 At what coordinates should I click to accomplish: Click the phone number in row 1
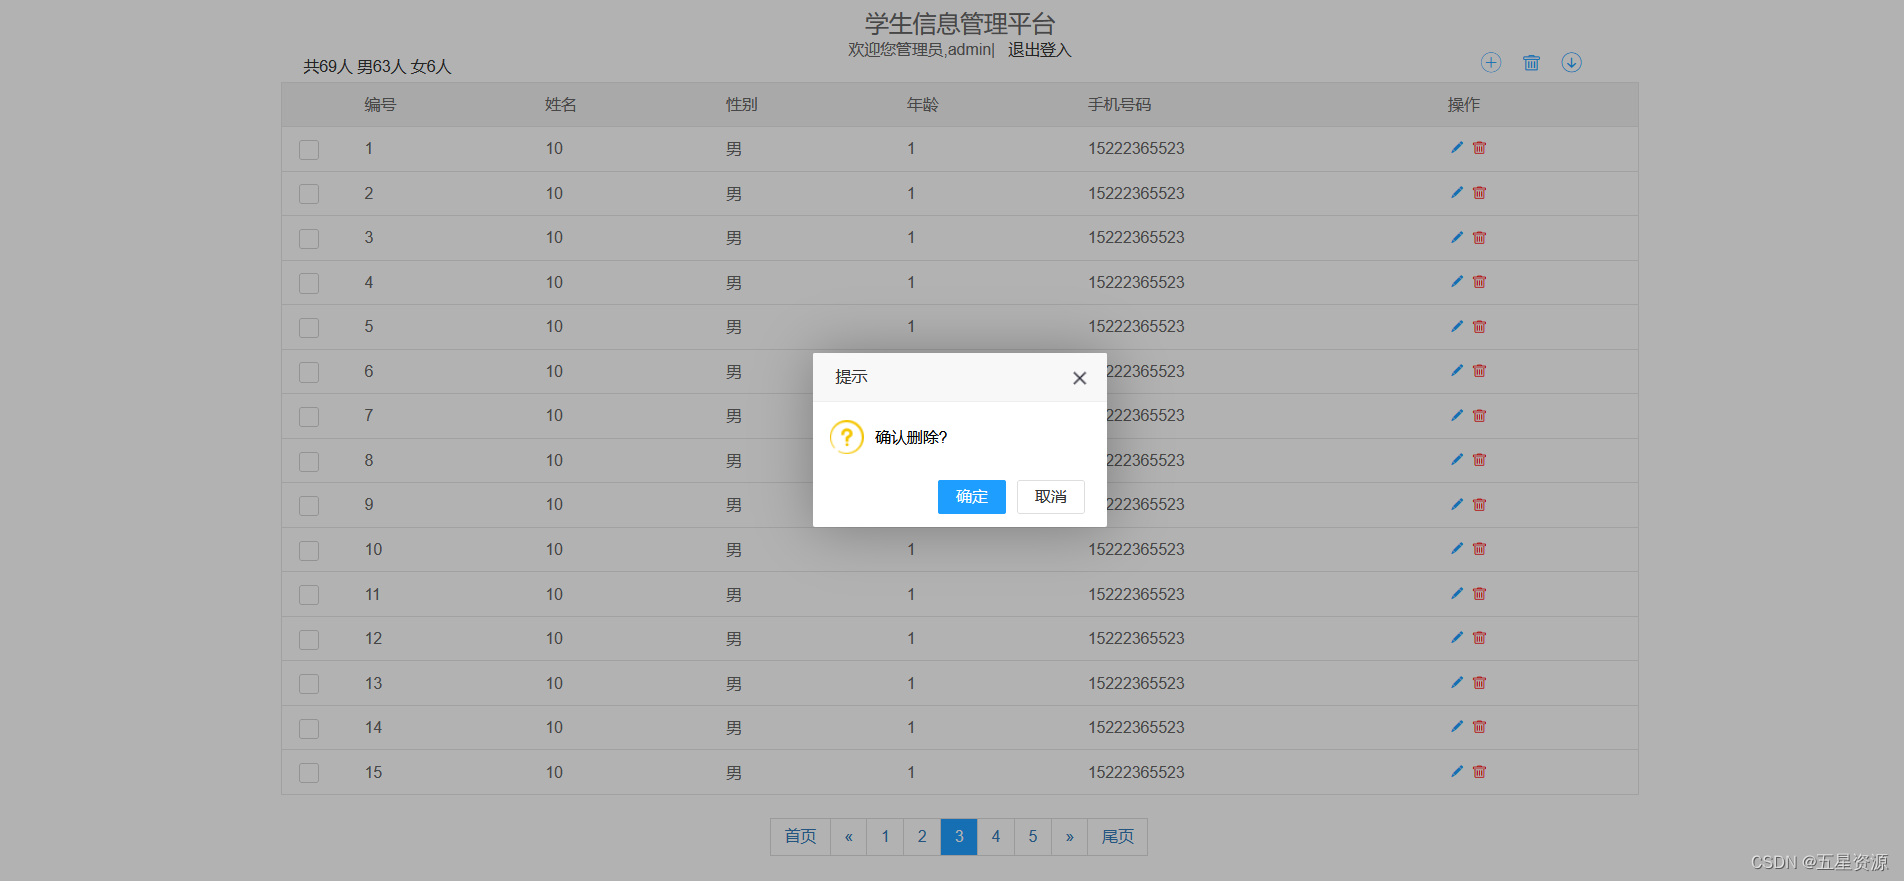coord(1136,148)
